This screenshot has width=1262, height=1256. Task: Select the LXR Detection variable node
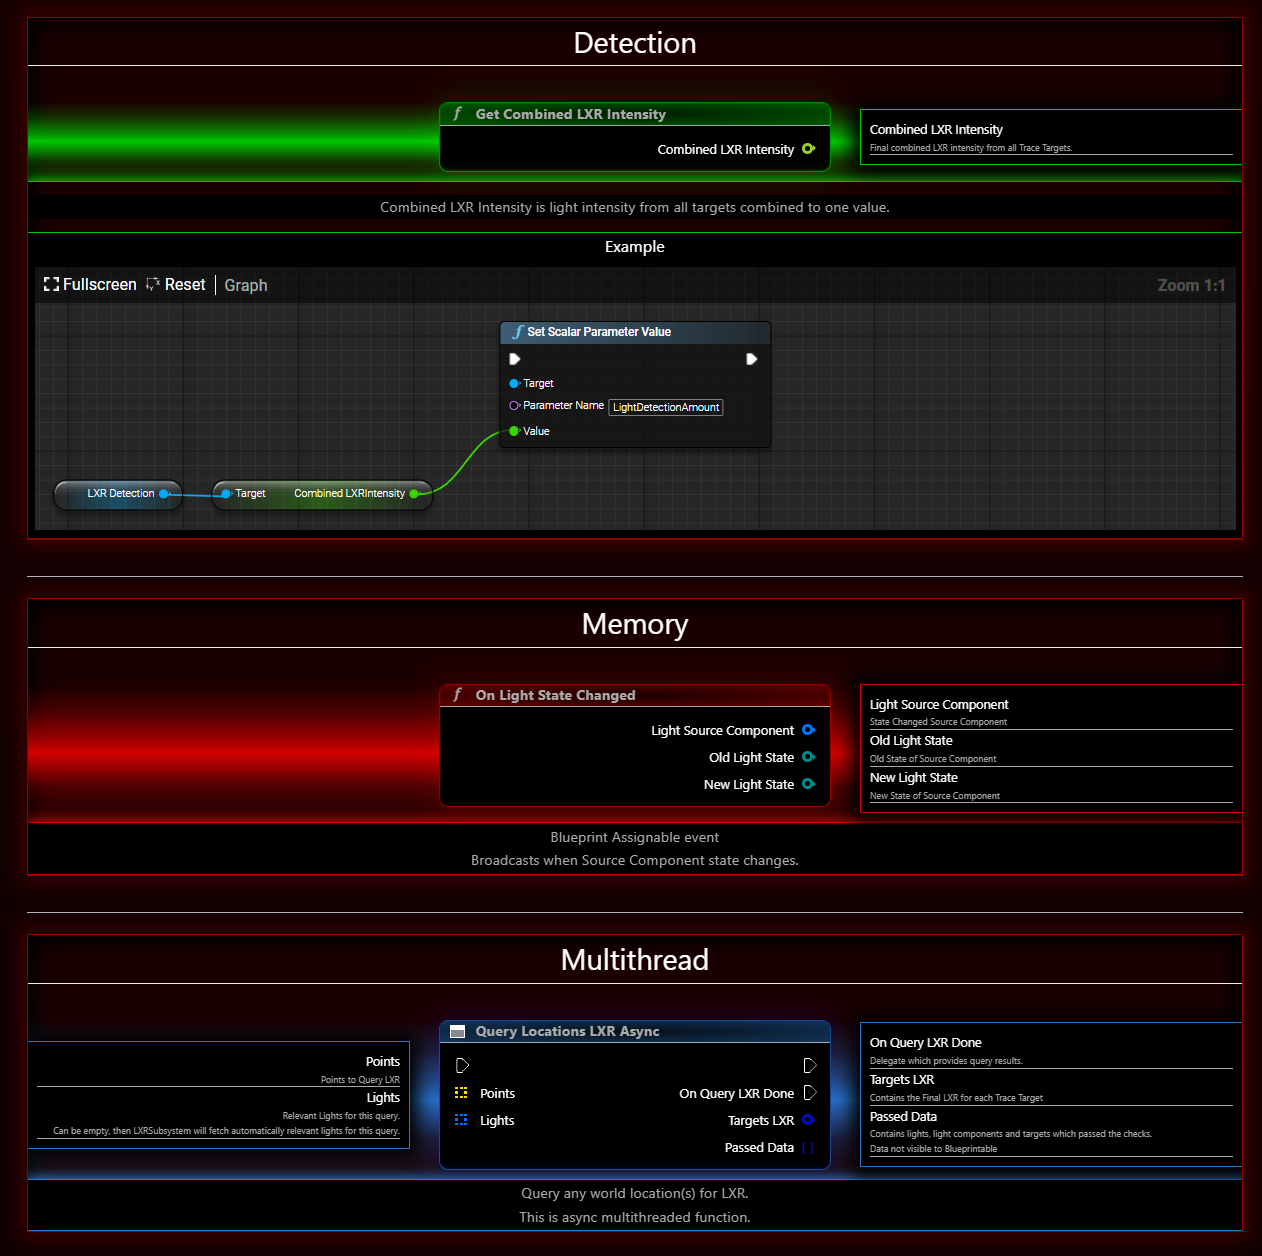pyautogui.click(x=118, y=494)
